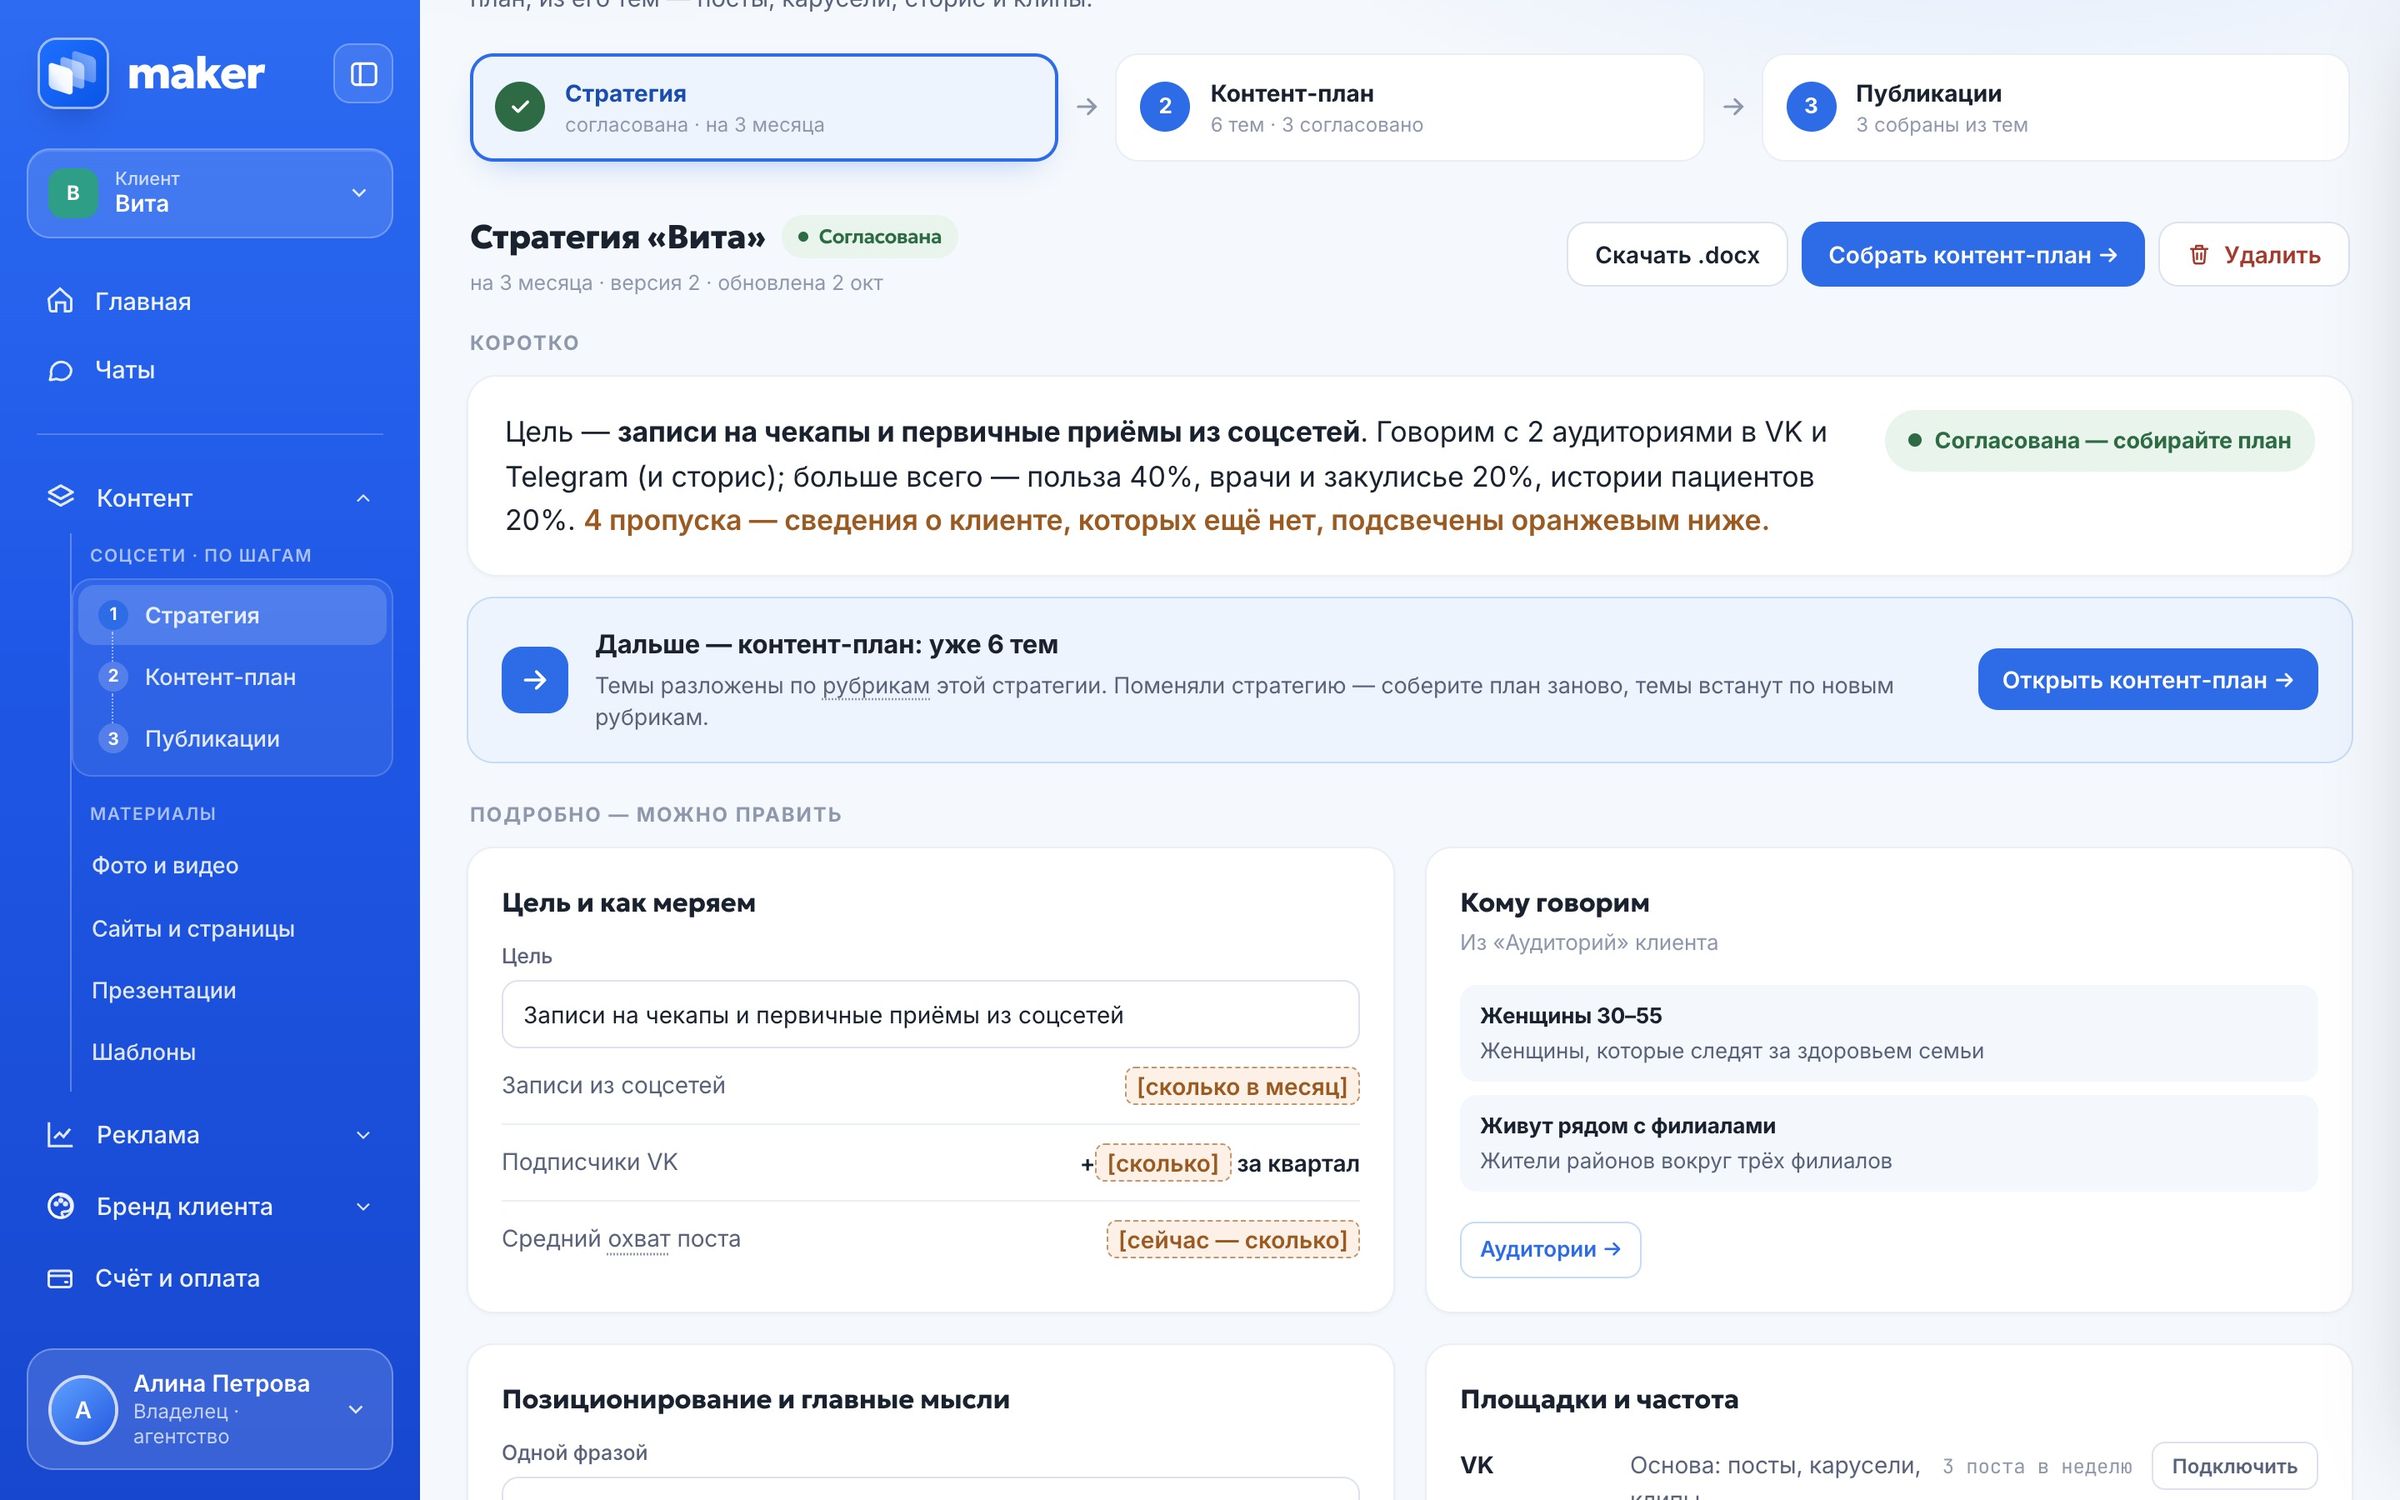Click the Чаты chat bubble icon
Image resolution: width=2400 pixels, height=1500 pixels.
(x=60, y=370)
